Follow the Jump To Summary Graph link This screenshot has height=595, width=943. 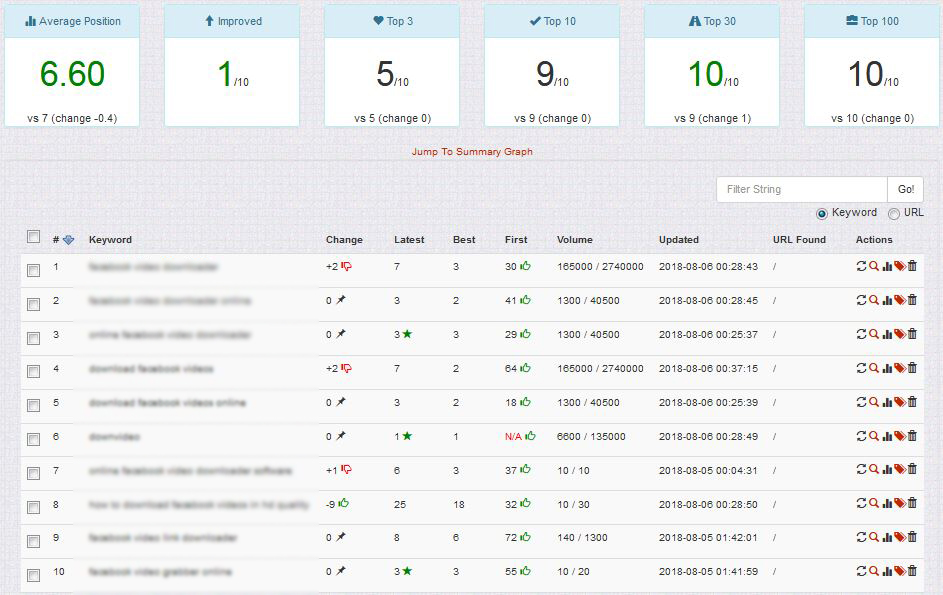472,152
